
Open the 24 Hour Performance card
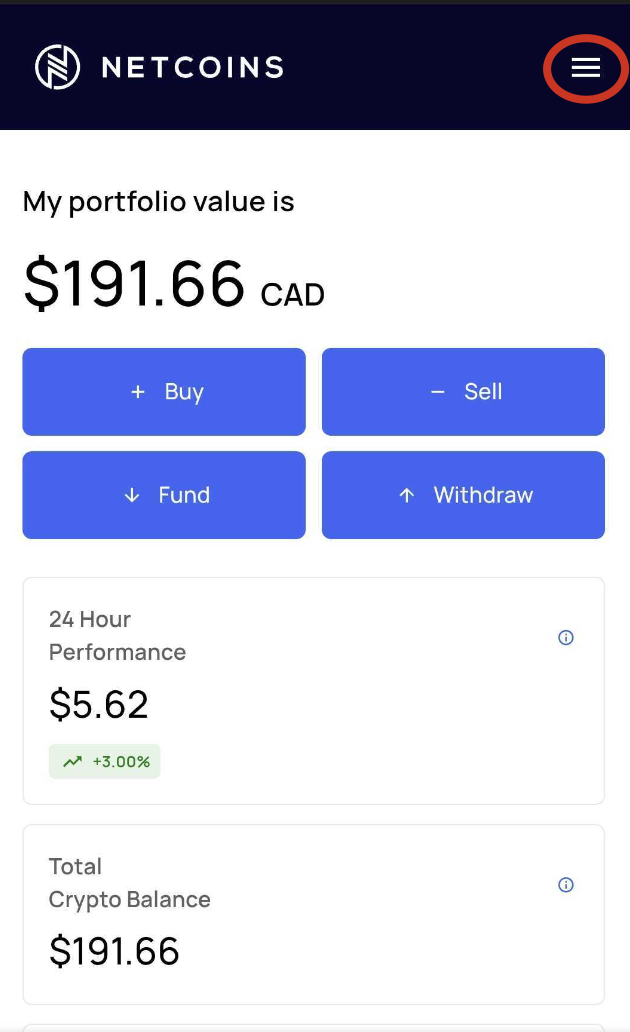click(x=314, y=690)
